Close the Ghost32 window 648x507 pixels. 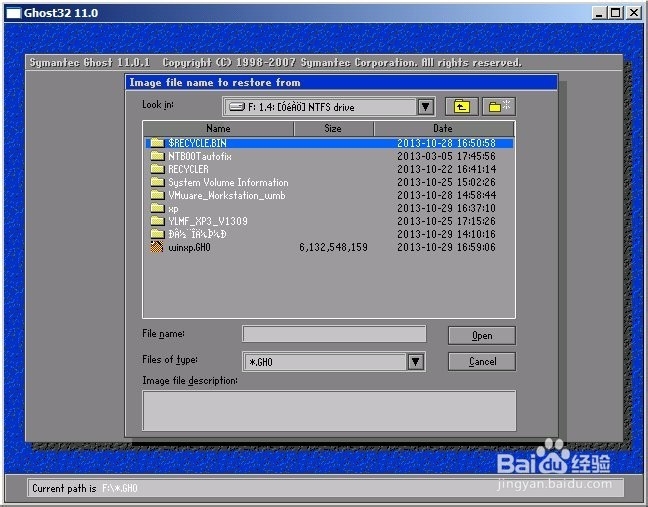633,13
